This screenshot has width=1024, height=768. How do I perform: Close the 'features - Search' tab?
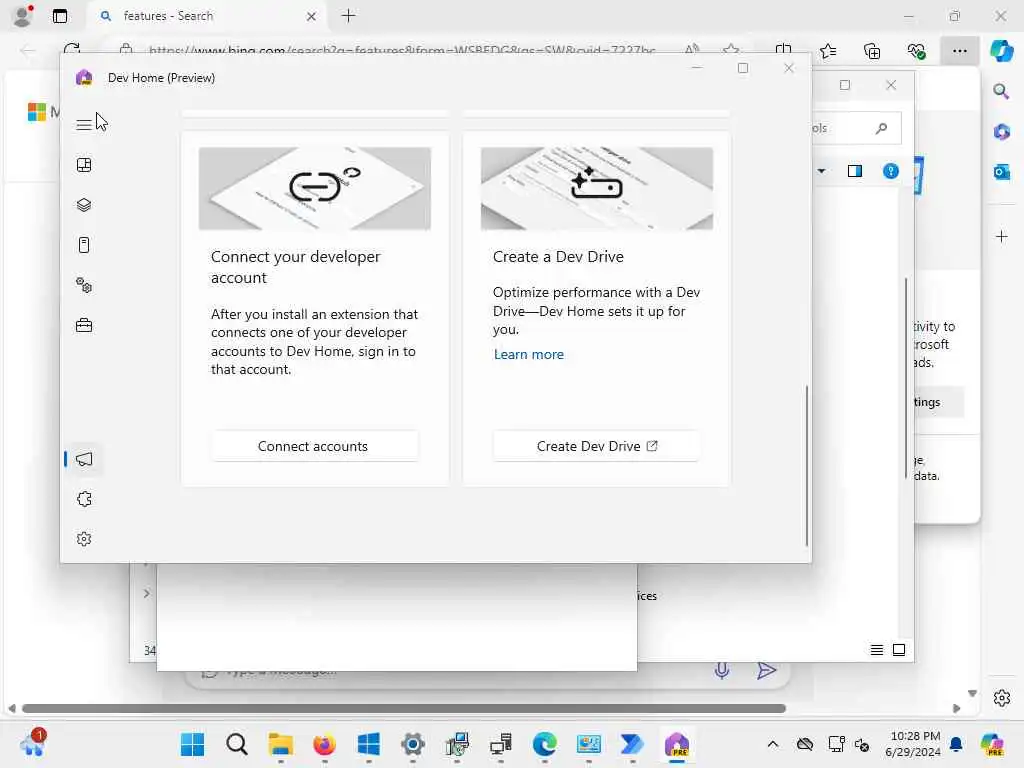click(x=312, y=16)
